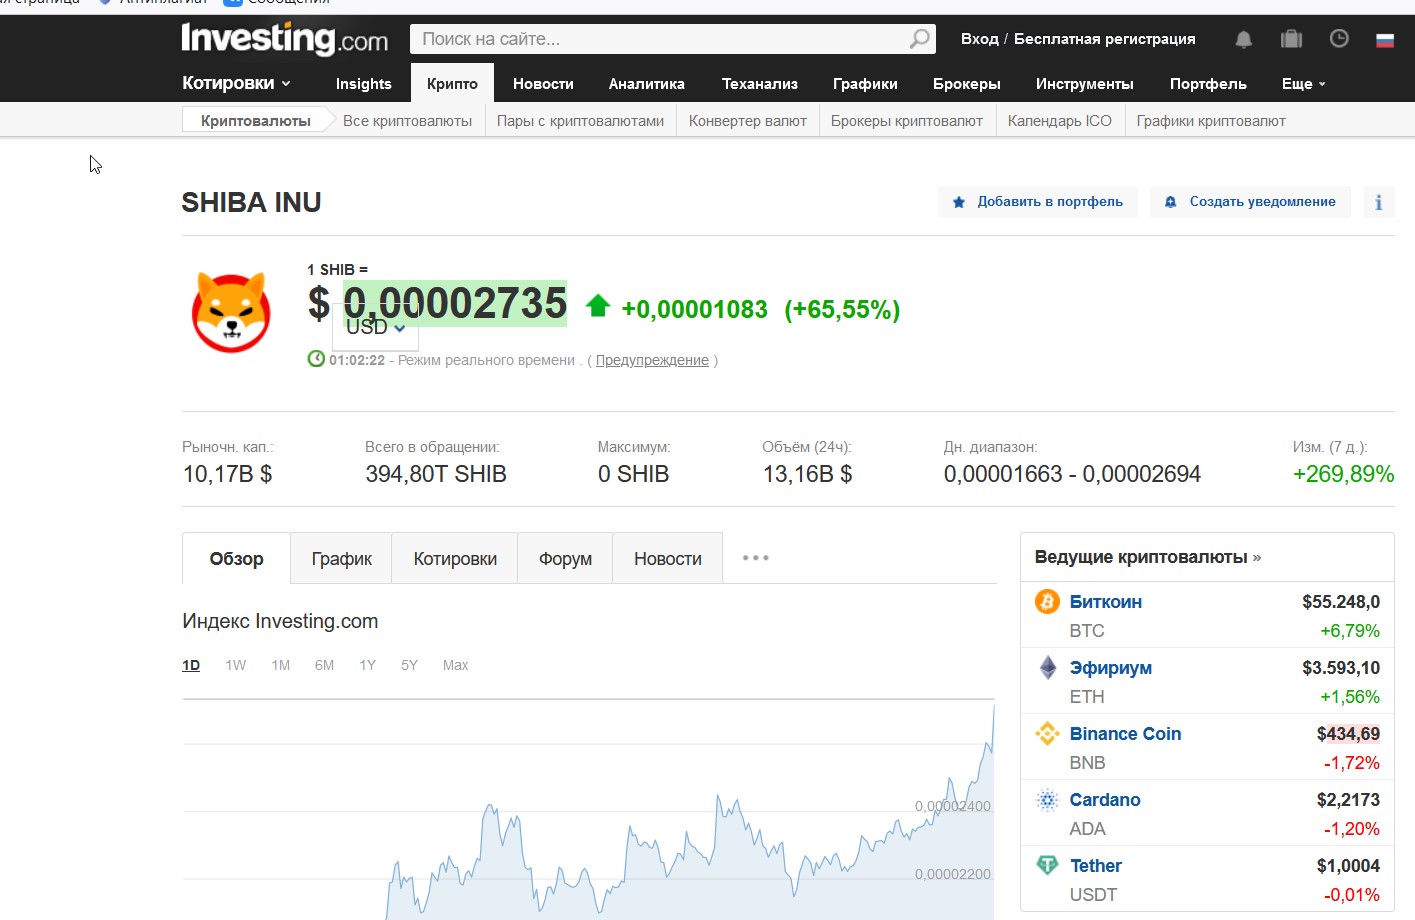Click the Russian flag language icon
1415x920 pixels.
[x=1385, y=40]
